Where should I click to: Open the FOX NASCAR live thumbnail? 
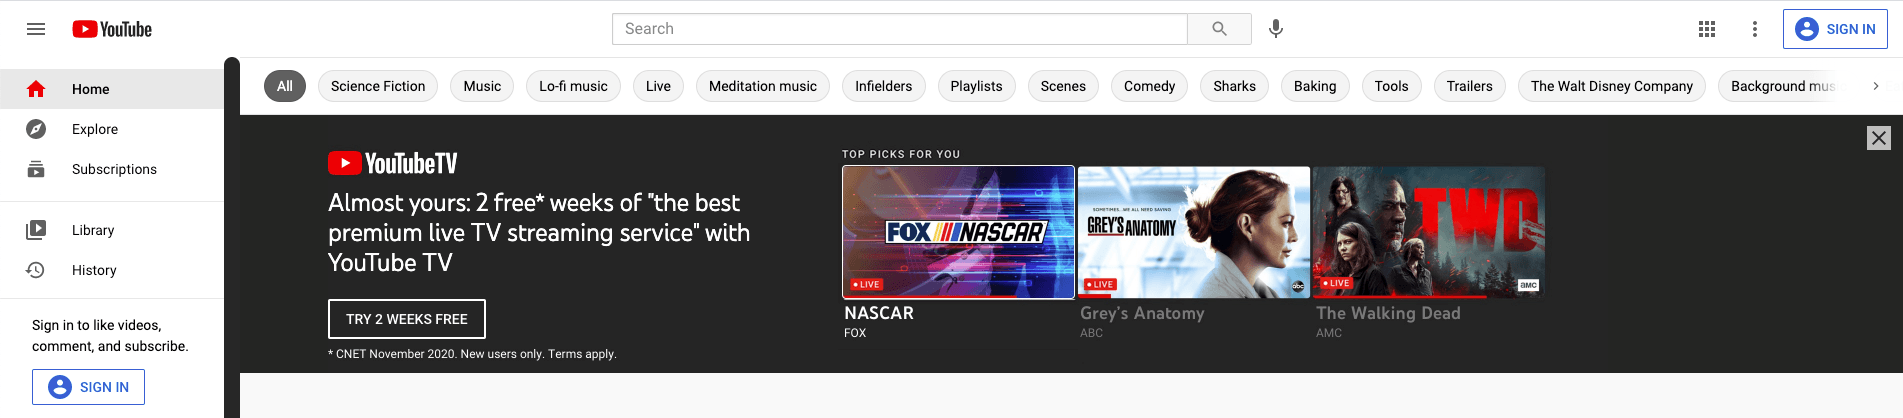pyautogui.click(x=959, y=232)
